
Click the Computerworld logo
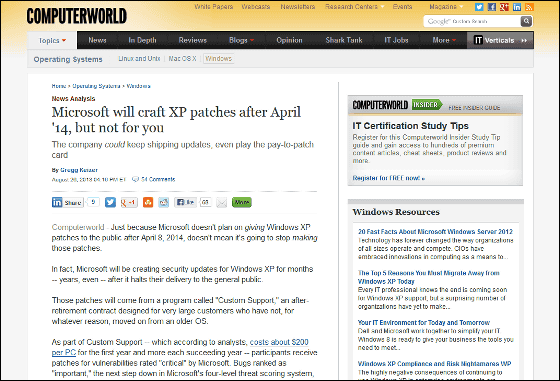click(x=77, y=16)
